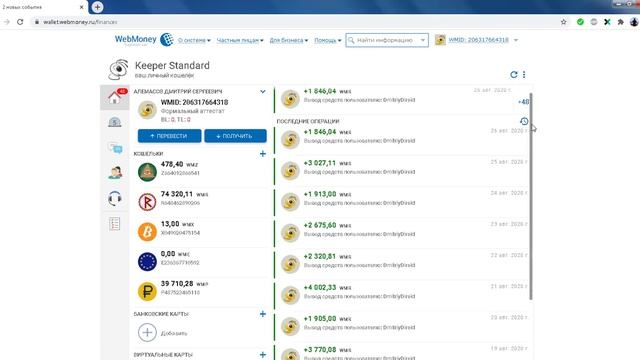Open the operations history clock icon
The height and width of the screenshot is (360, 640).
click(x=524, y=121)
